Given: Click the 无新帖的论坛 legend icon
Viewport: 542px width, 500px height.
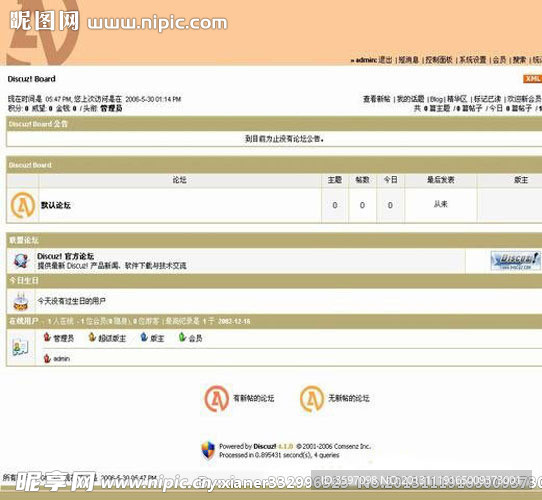Looking at the screenshot, I should pyautogui.click(x=312, y=399).
